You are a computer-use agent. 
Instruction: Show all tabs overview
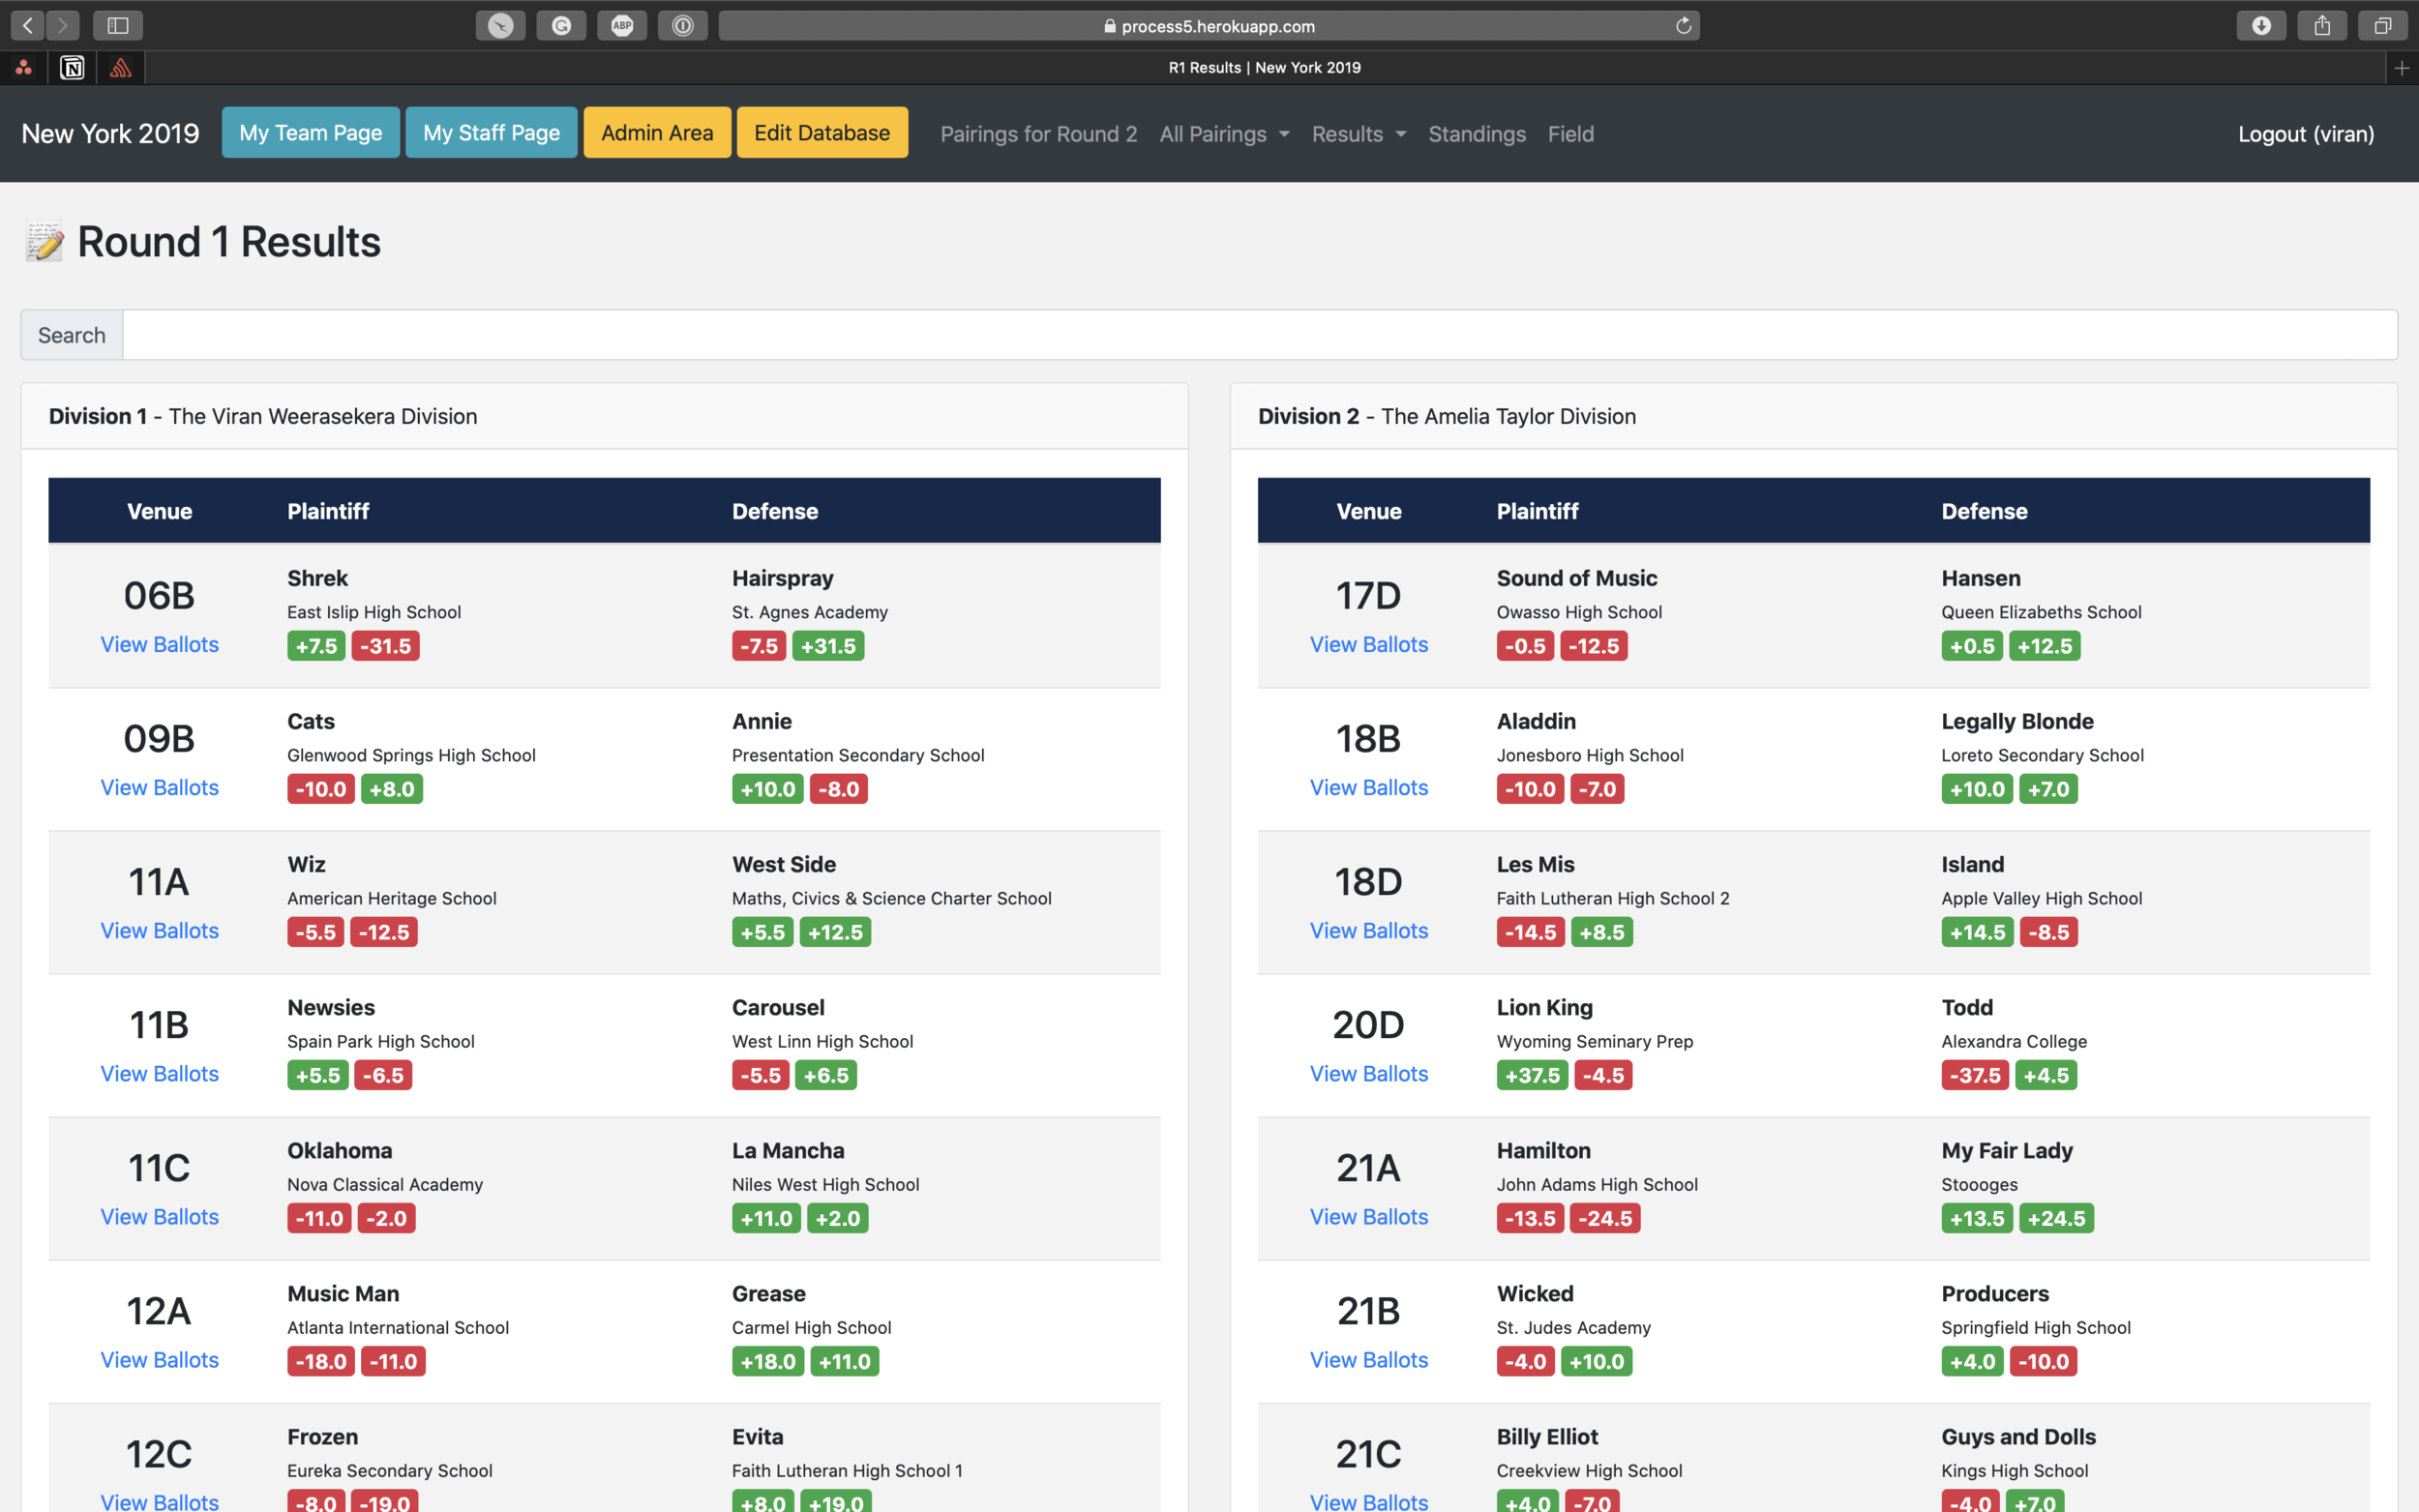tap(2383, 25)
